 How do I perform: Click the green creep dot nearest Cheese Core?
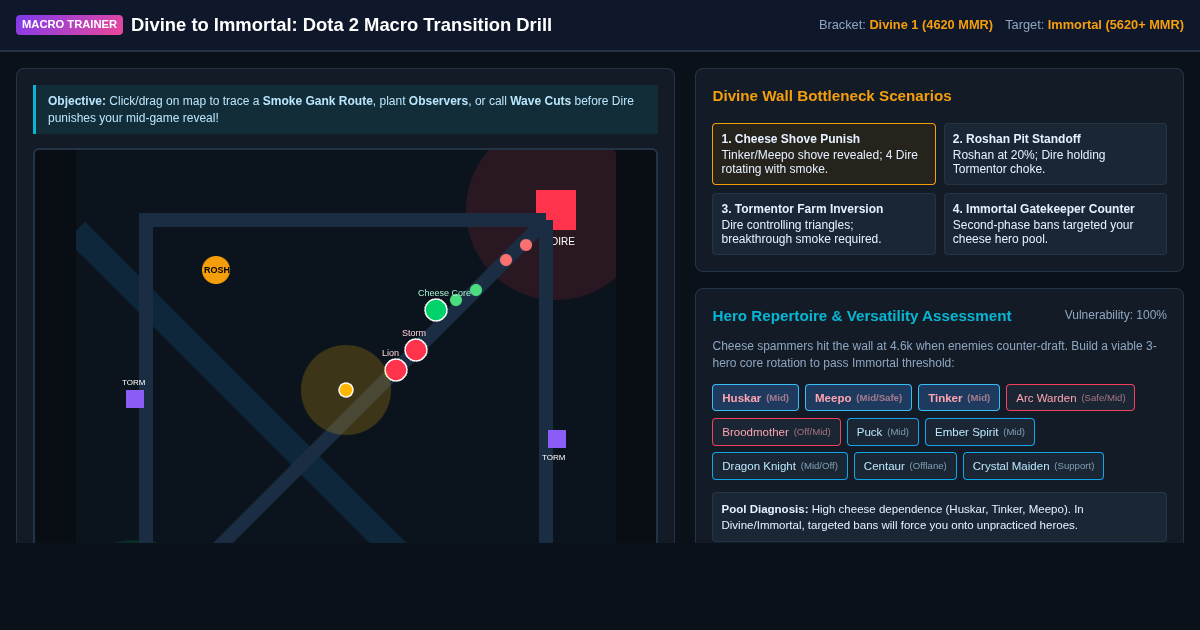[456, 300]
